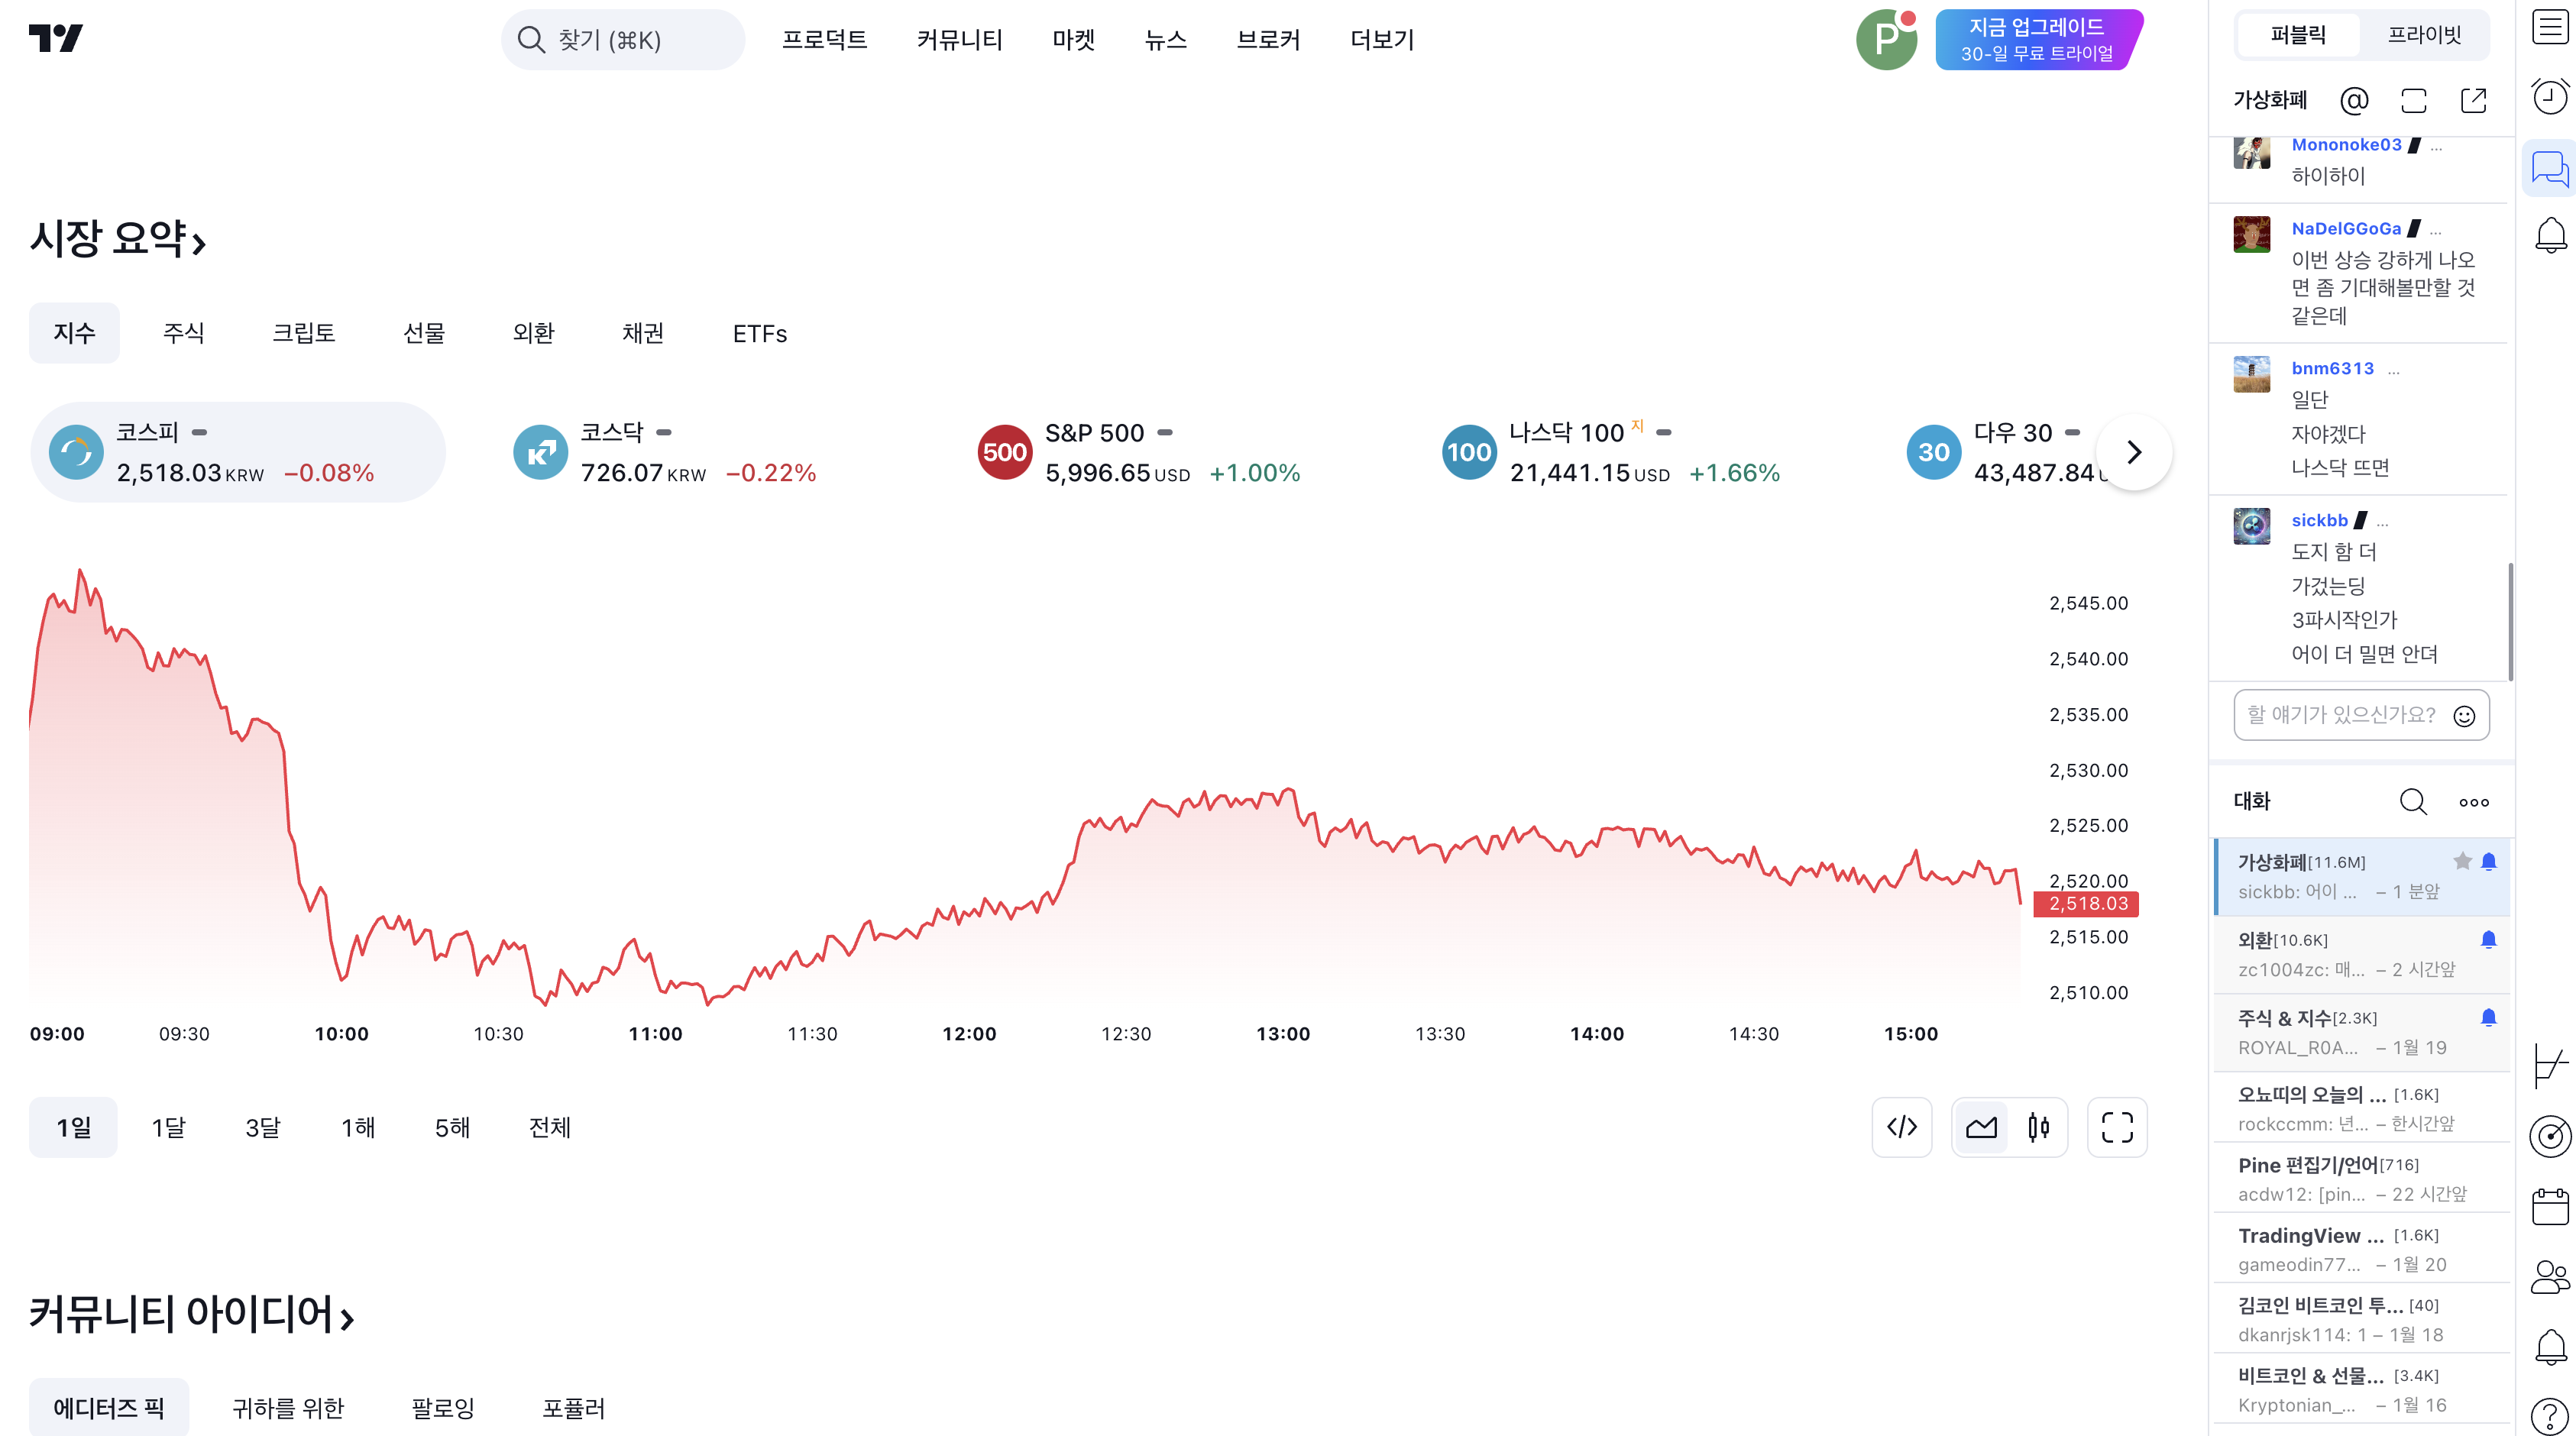Switch chart to candlestick view
This screenshot has width=2576, height=1436.
tap(2038, 1127)
